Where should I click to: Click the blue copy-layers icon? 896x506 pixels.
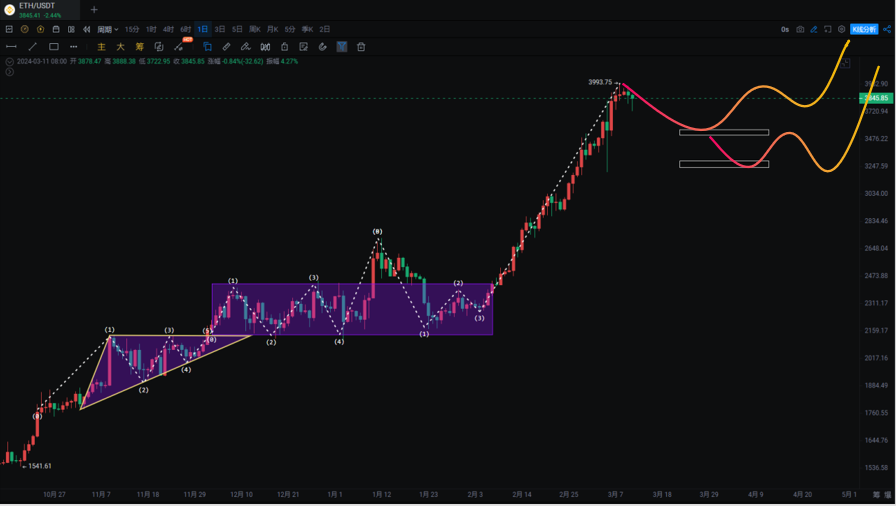(x=207, y=47)
